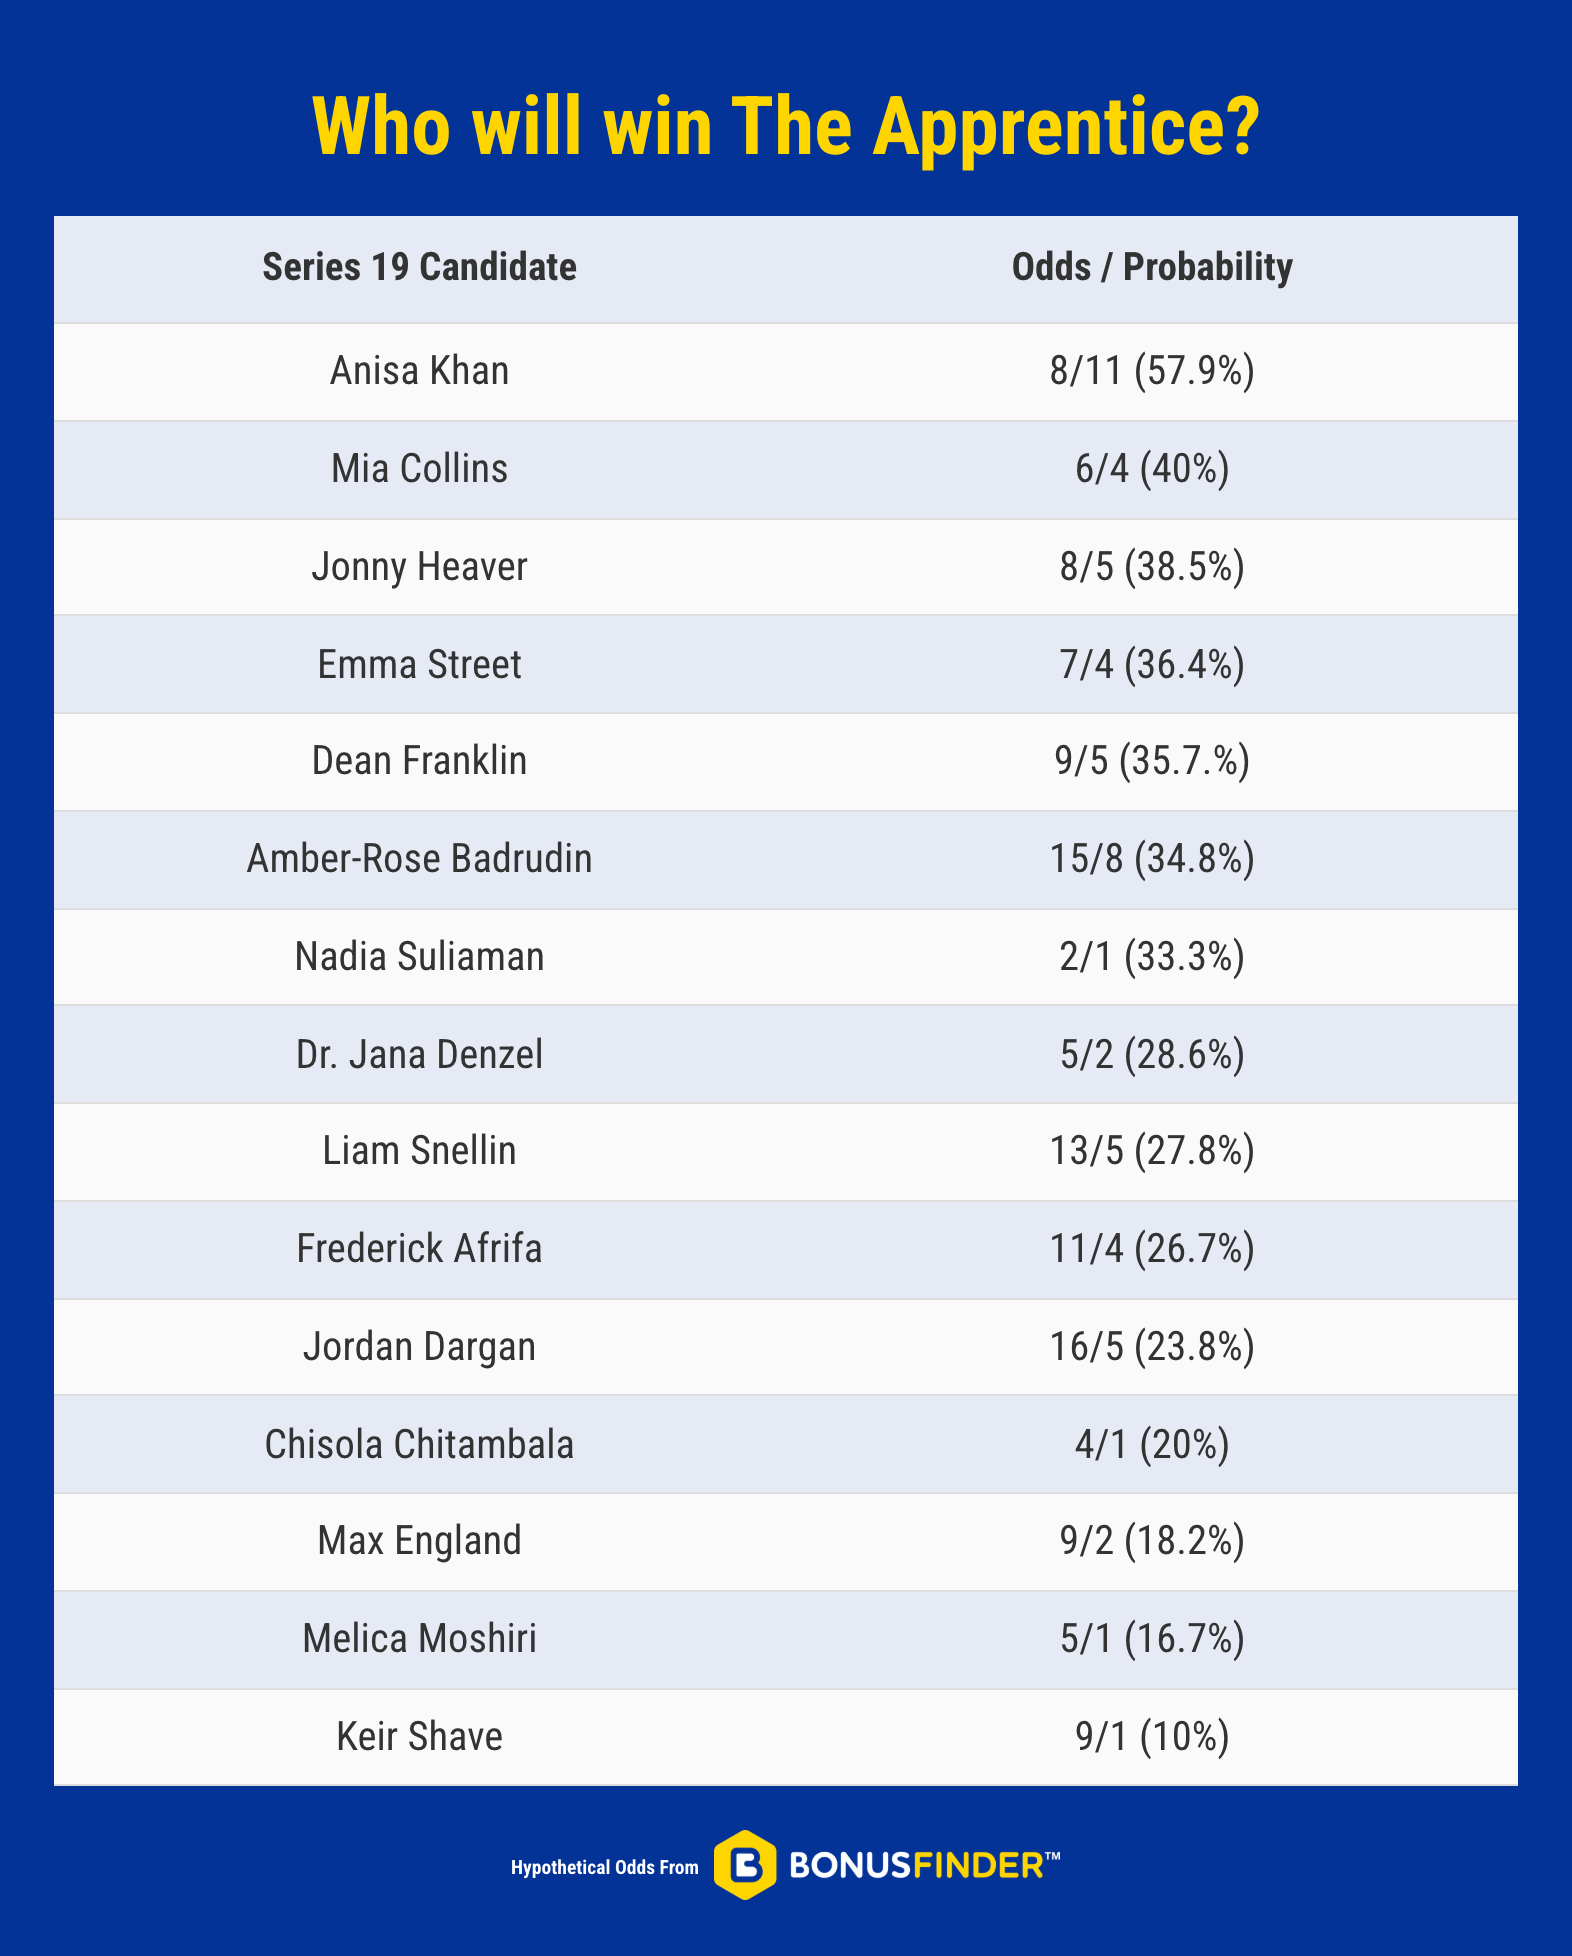Click the Dr. Jana Denzel candidate name
The width and height of the screenshot is (1572, 1956).
pyautogui.click(x=419, y=1055)
